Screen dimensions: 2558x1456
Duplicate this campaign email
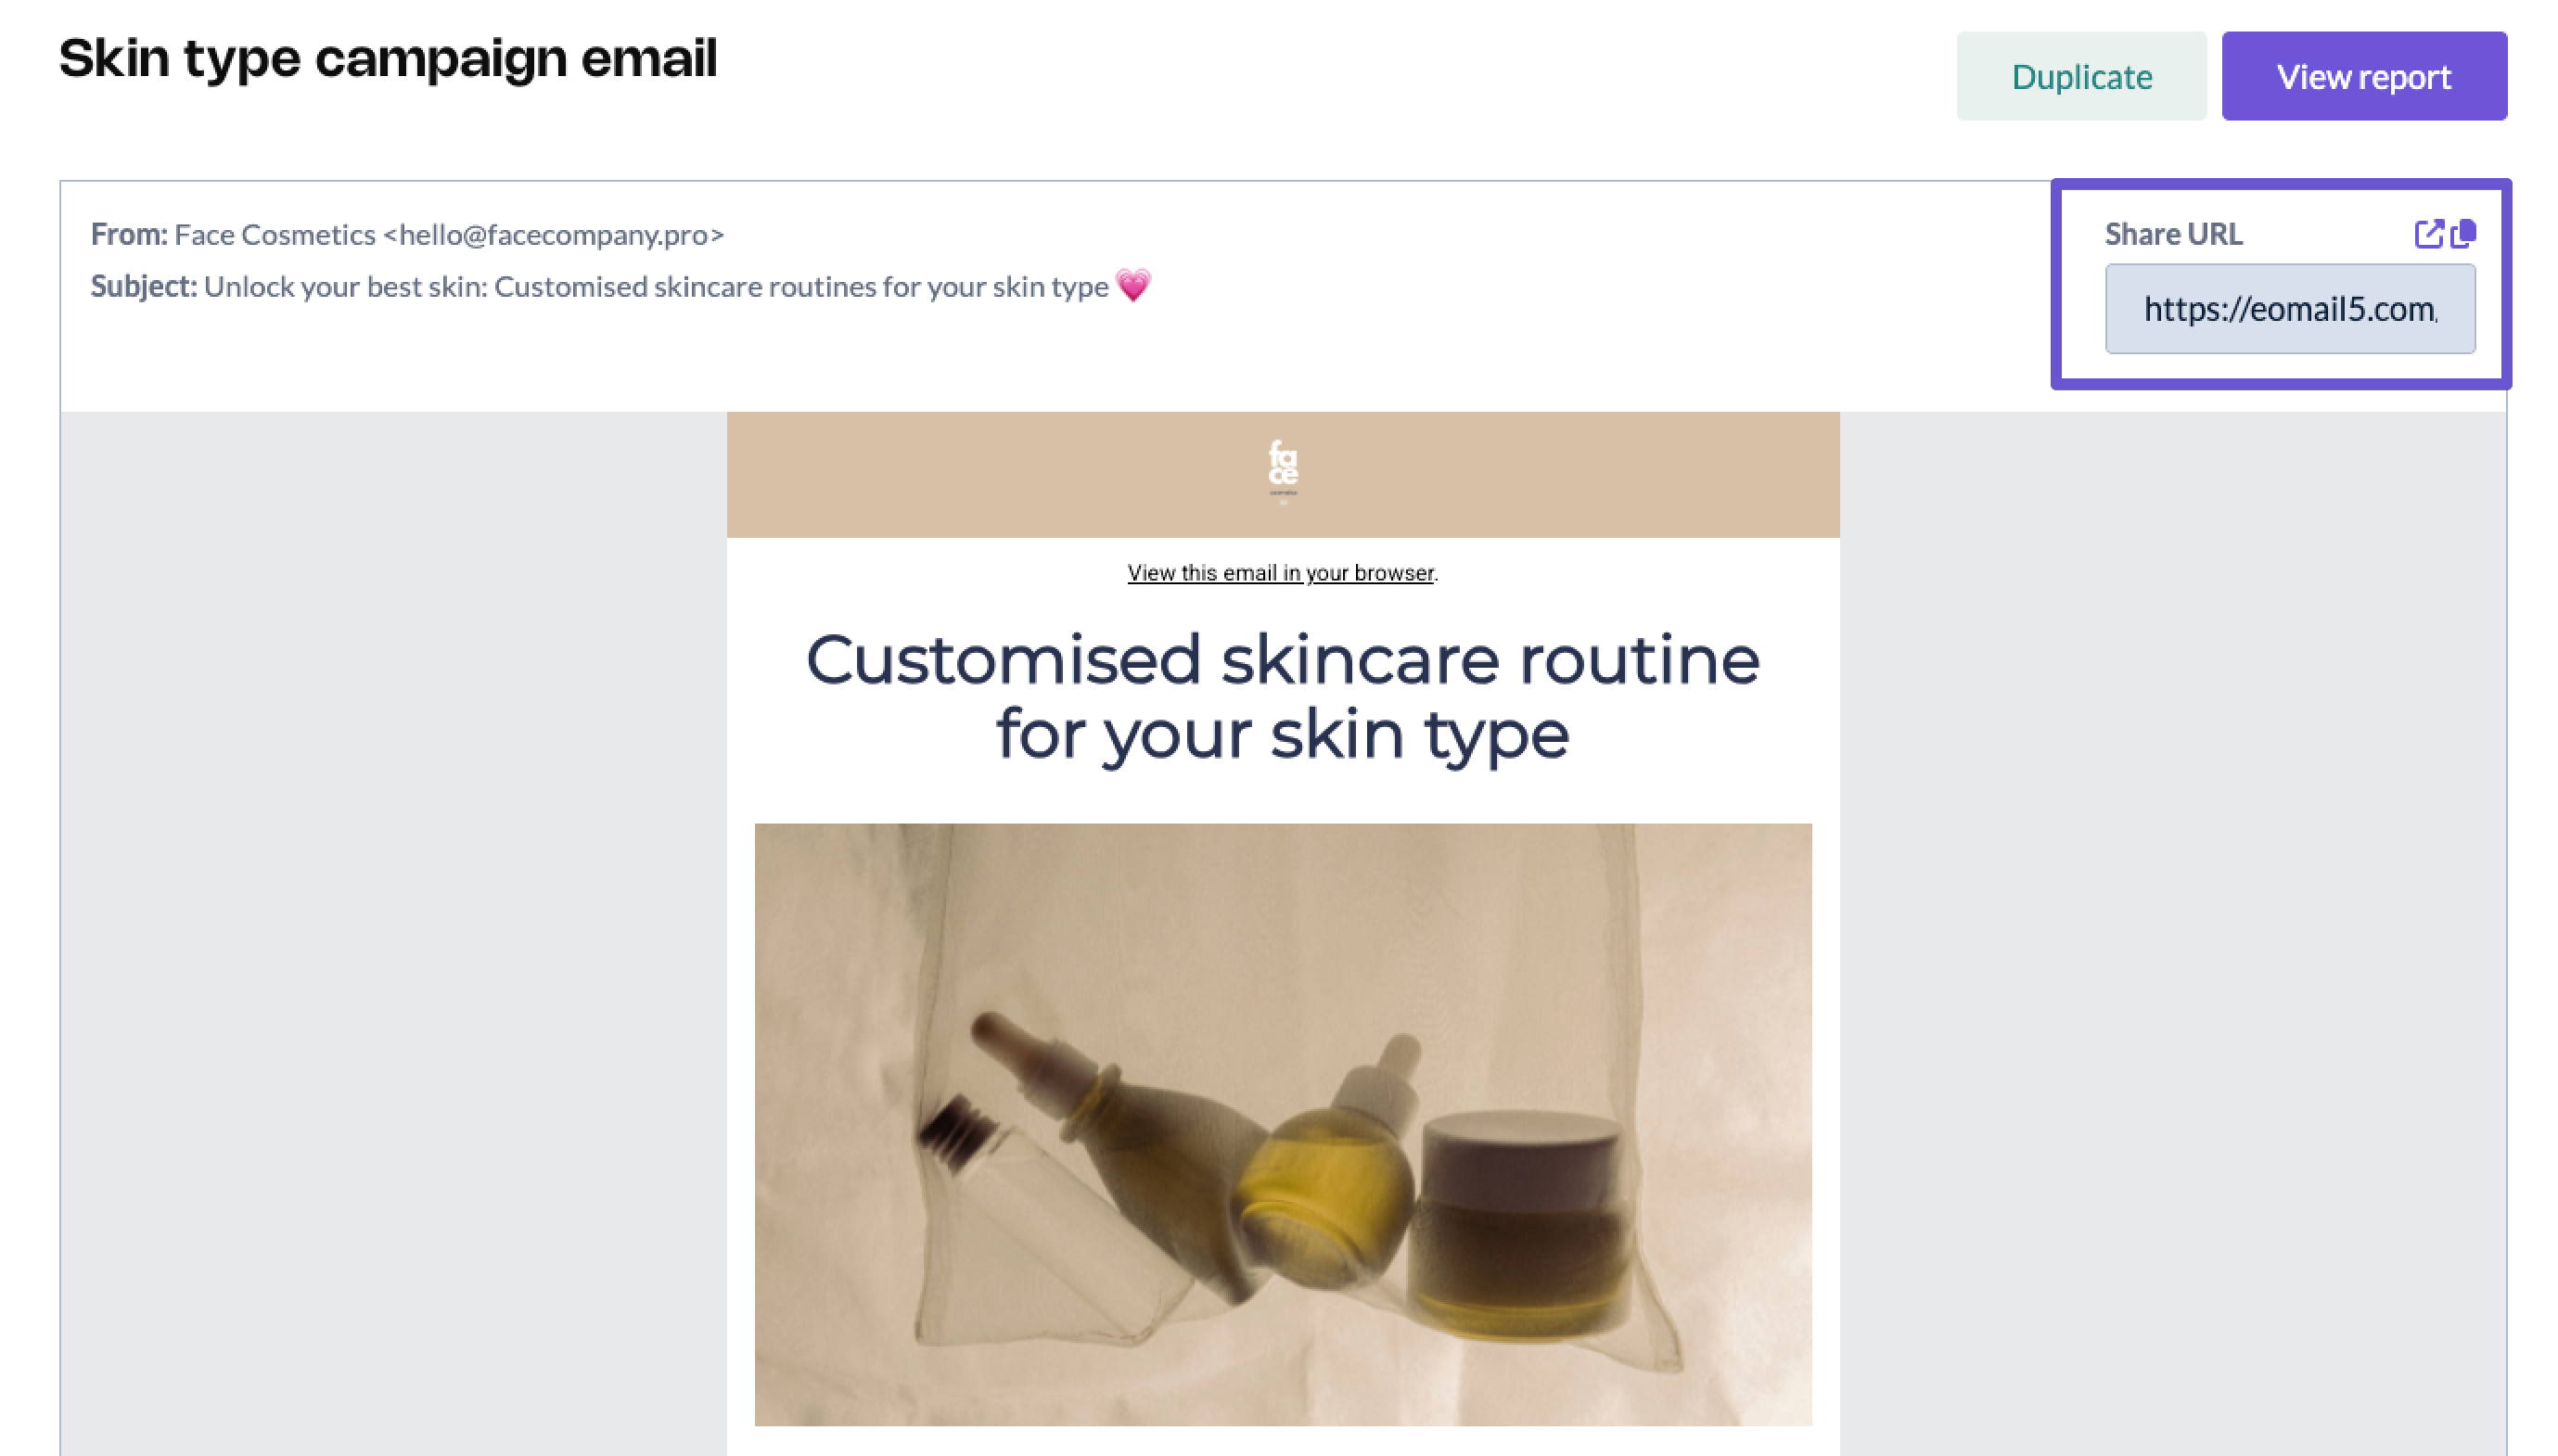coord(2080,77)
